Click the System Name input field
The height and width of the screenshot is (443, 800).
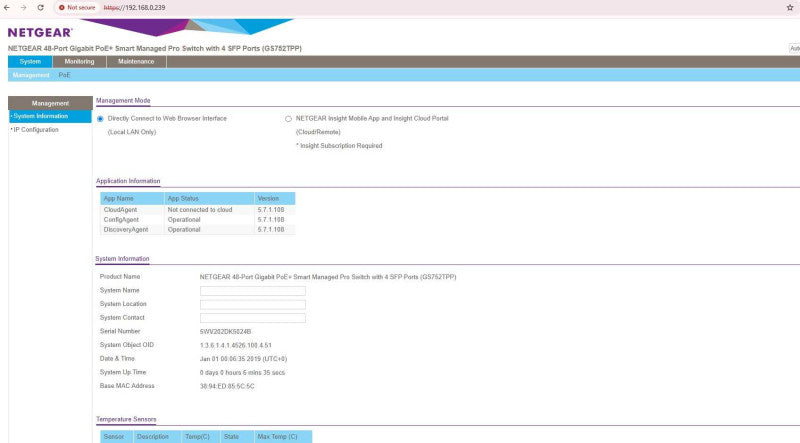point(253,291)
